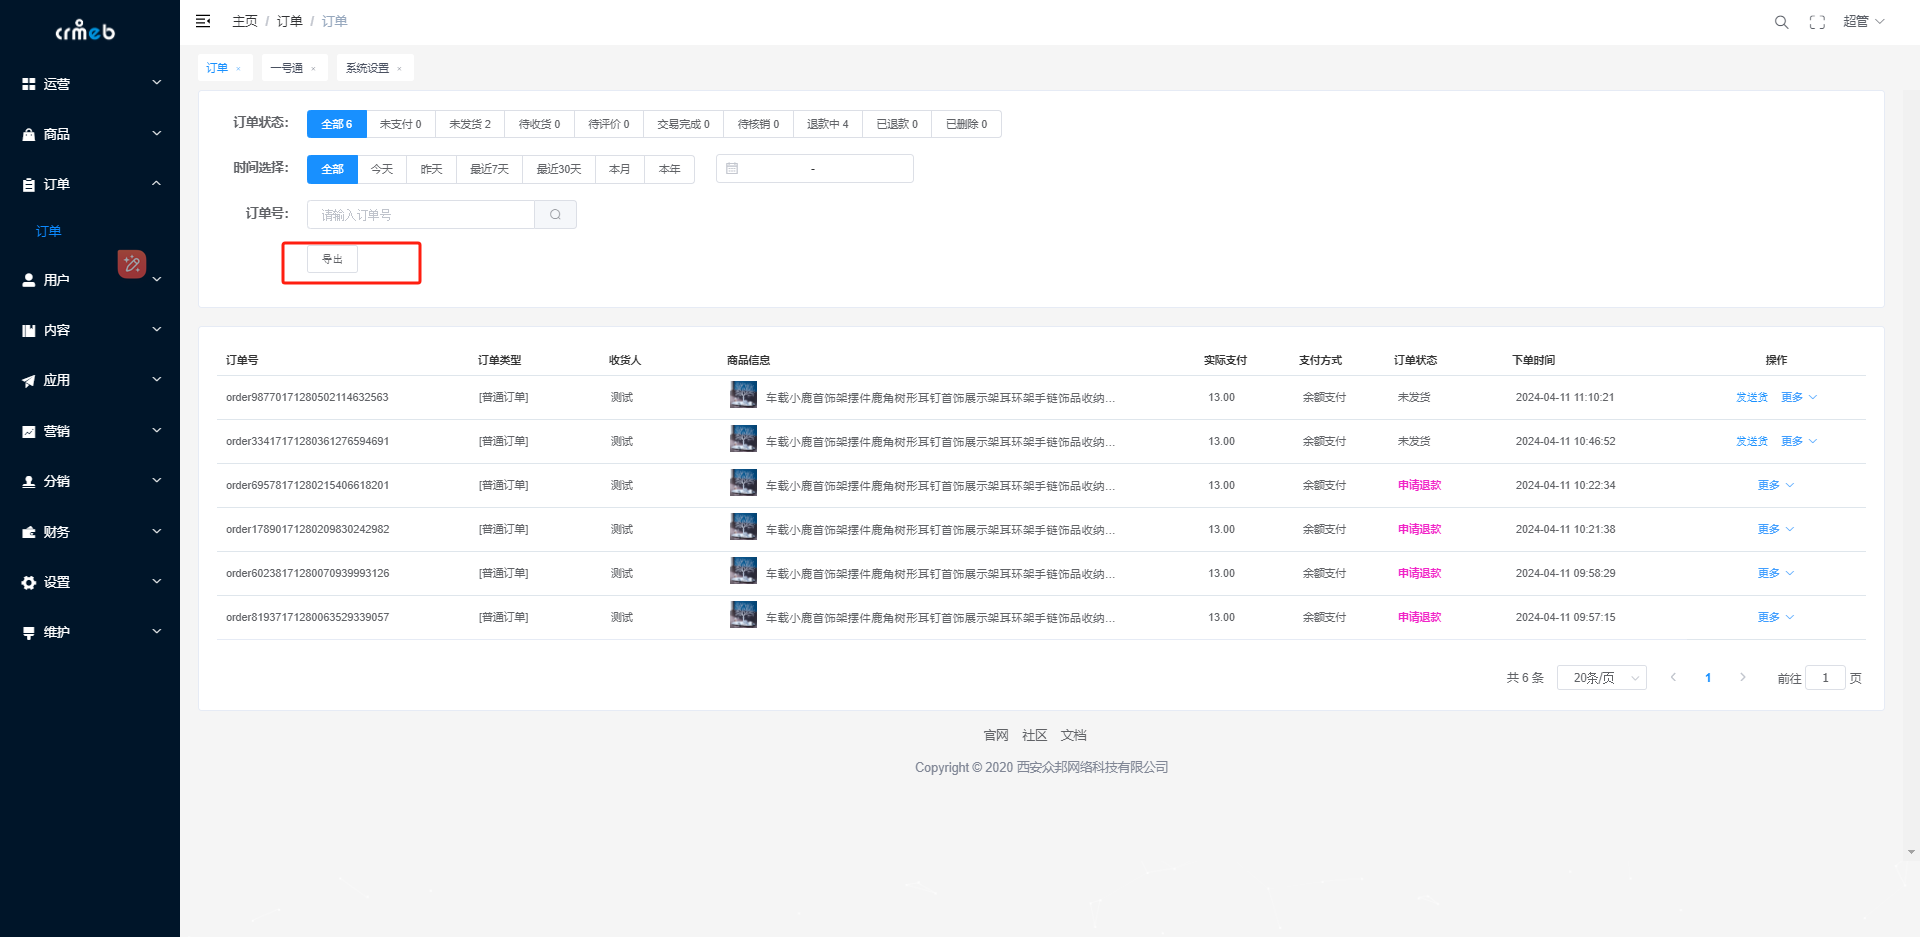Filter orders by 交易完成 0
The width and height of the screenshot is (1920, 937).
pyautogui.click(x=684, y=124)
